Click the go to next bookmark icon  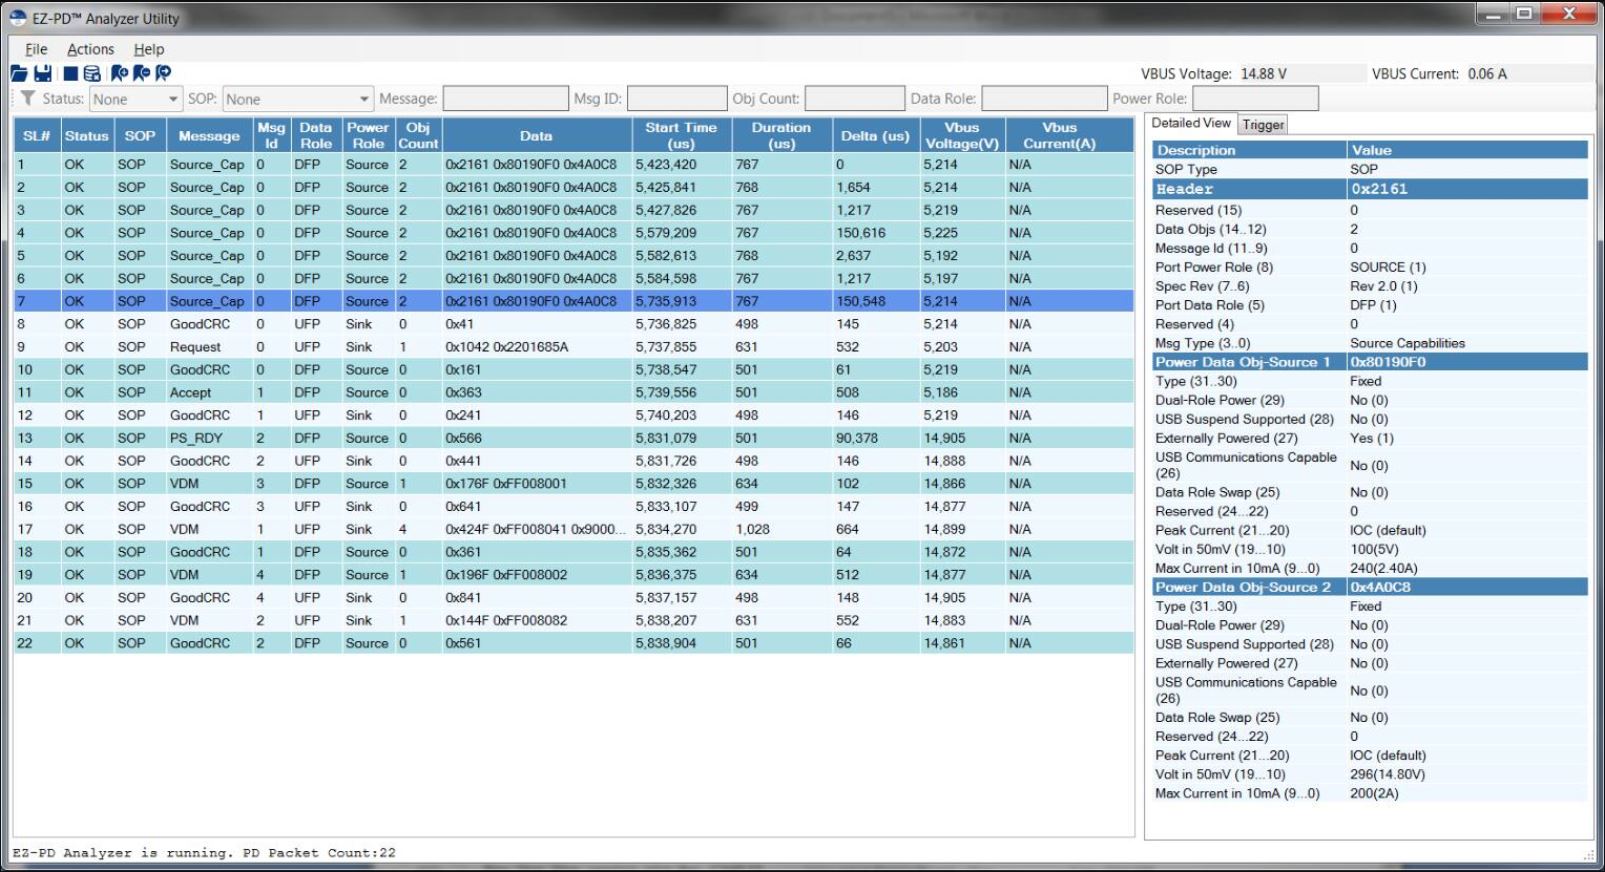(163, 73)
